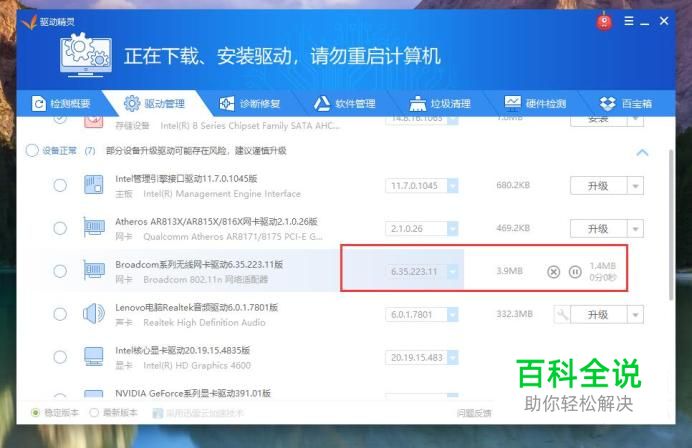This screenshot has width=692, height=448.
Task: Go to the 软件管理 tab
Action: (x=345, y=104)
